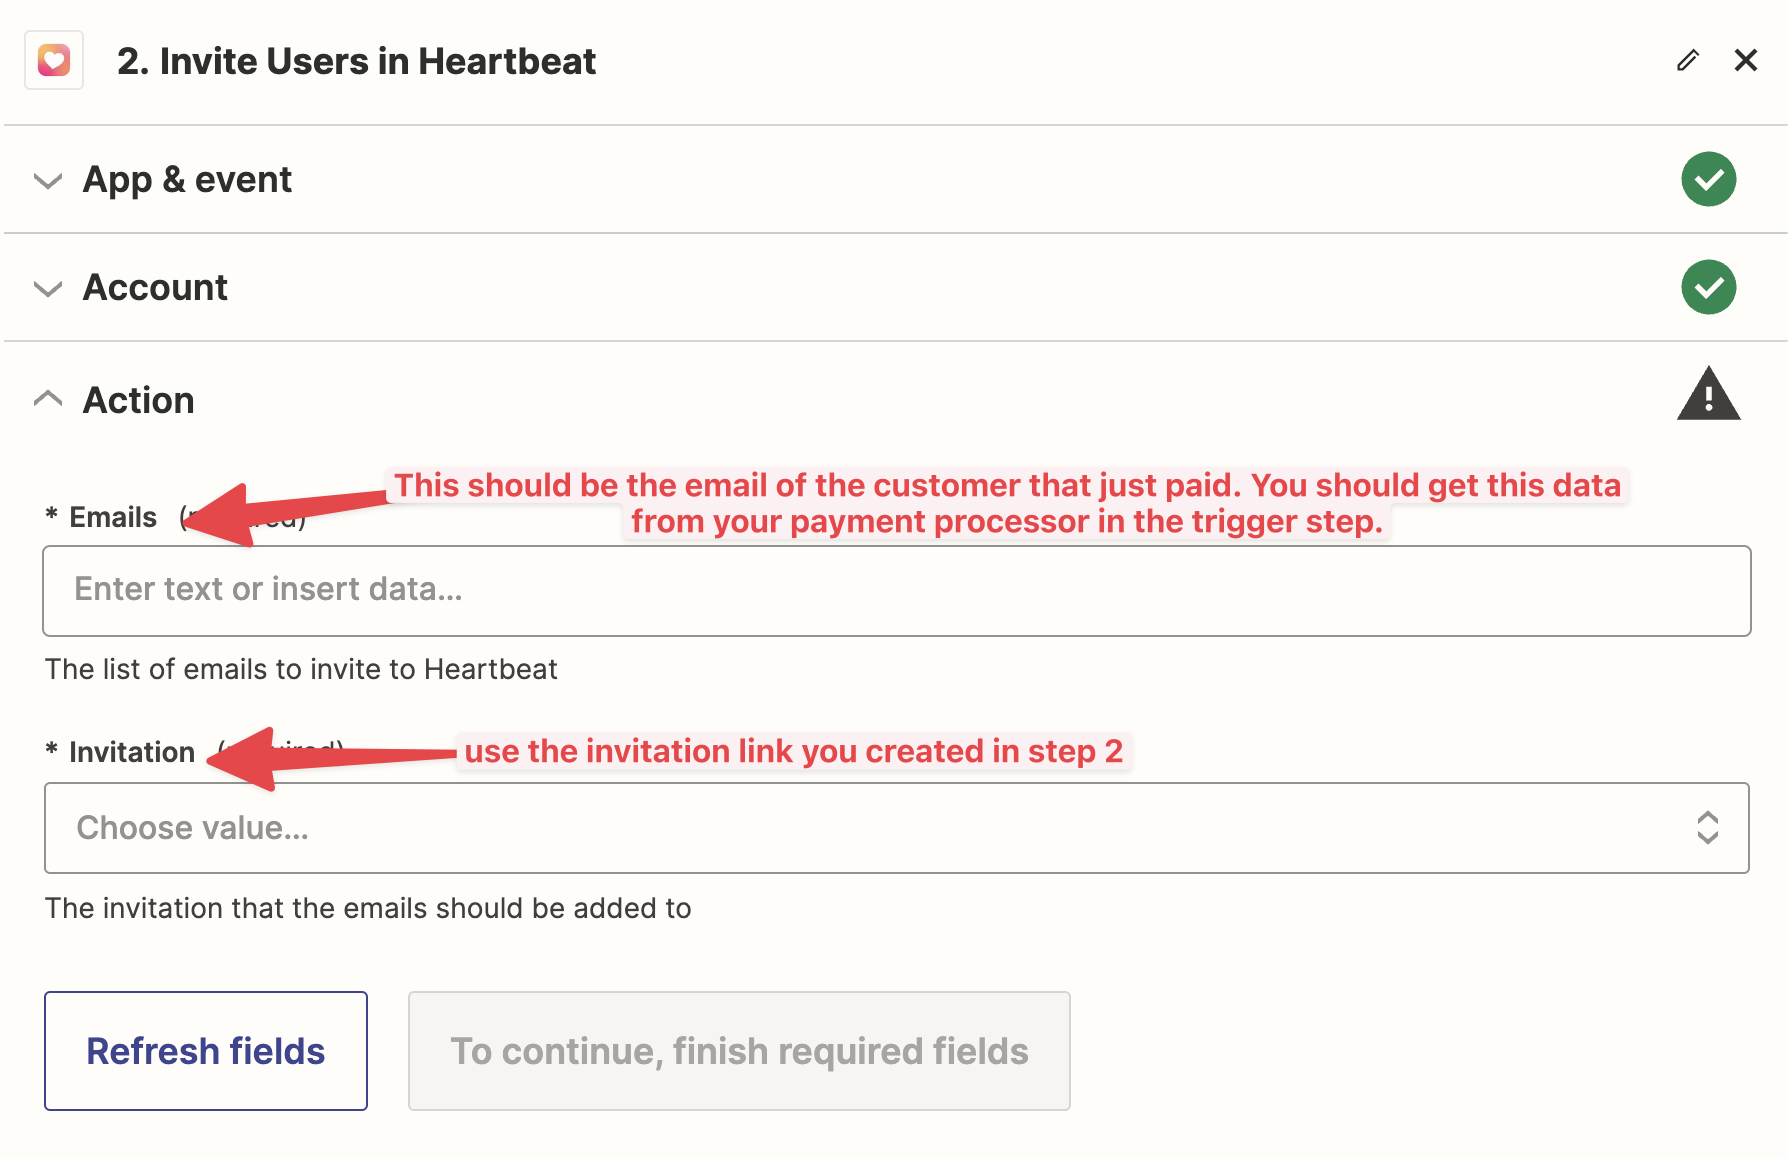Click the Invitation dropdown up-down arrows
The height and width of the screenshot is (1158, 1788).
[x=1707, y=828]
